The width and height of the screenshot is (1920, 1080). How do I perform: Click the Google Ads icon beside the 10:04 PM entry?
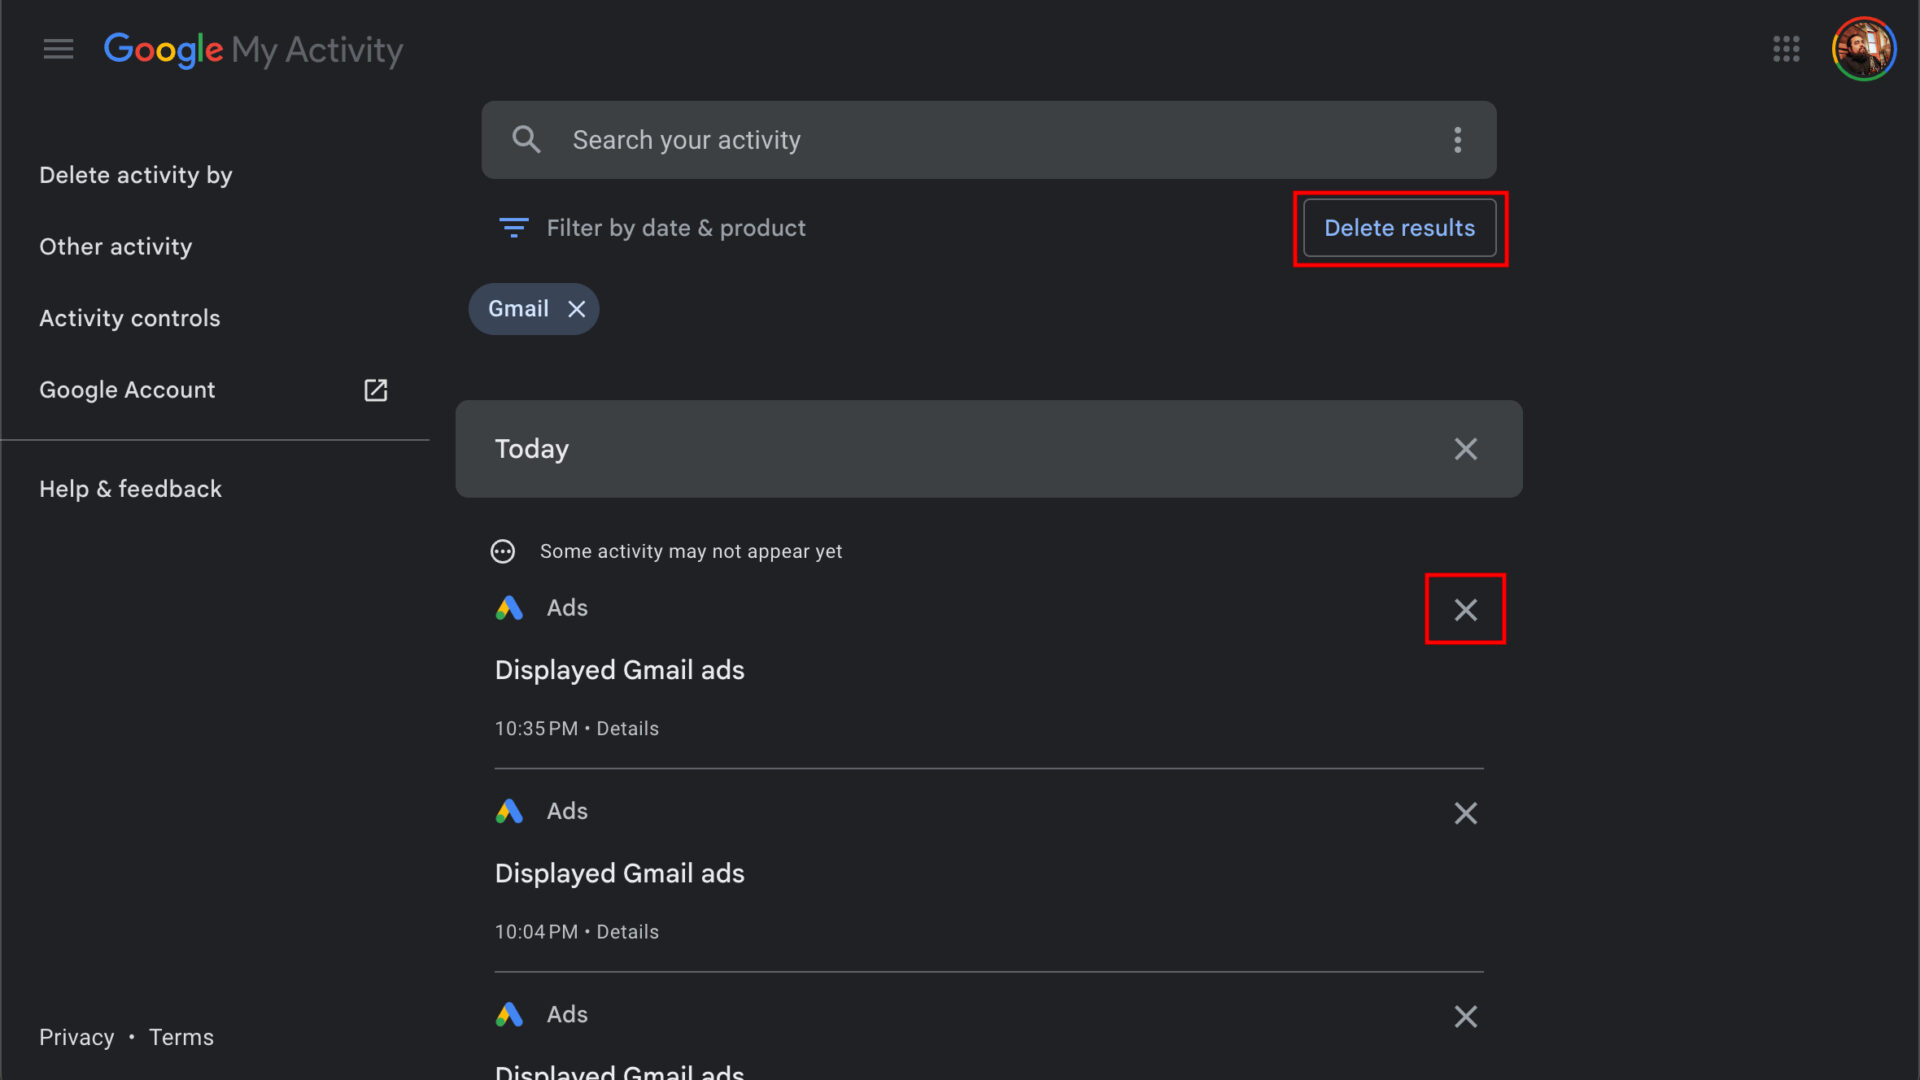click(508, 811)
